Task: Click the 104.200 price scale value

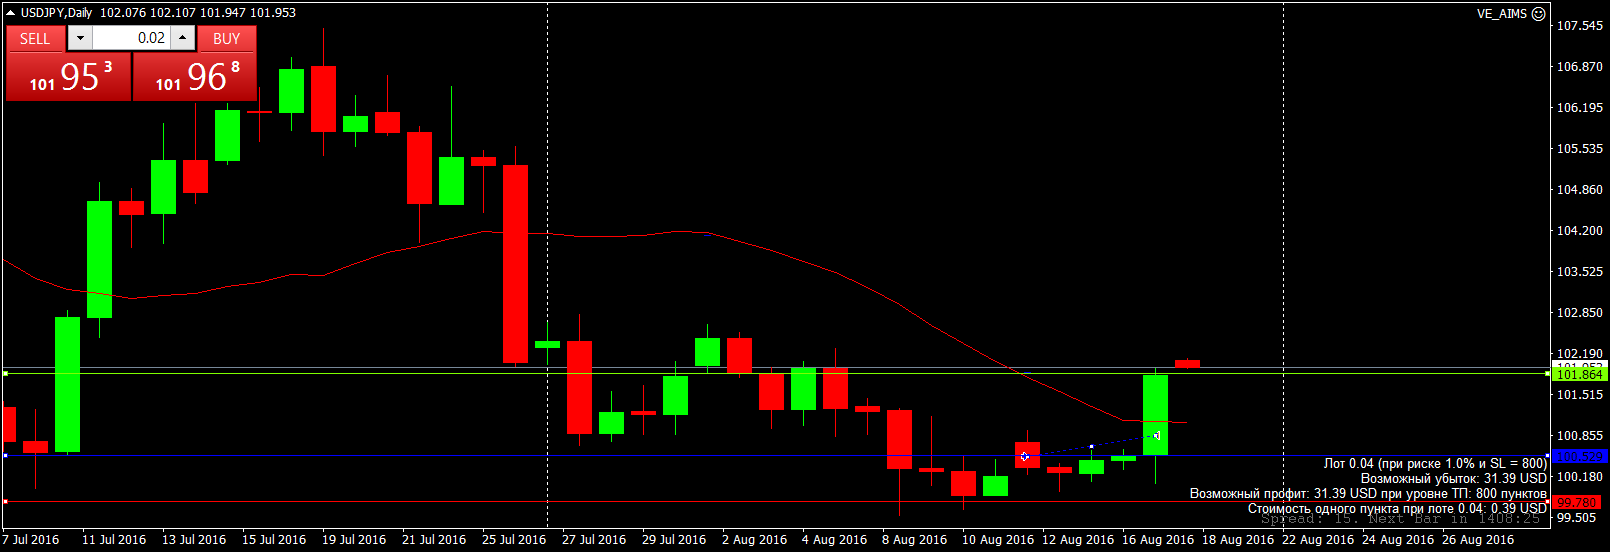Action: point(1580,230)
